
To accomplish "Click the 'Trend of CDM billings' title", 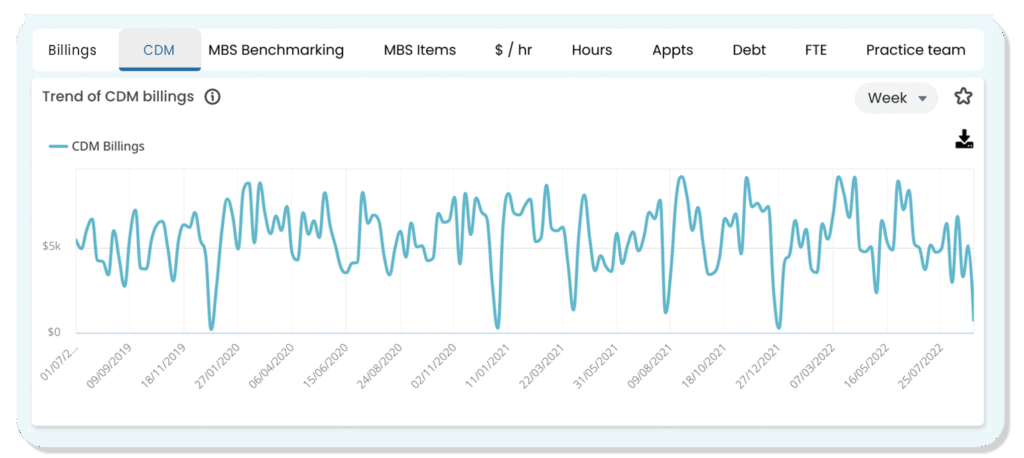I will click(118, 97).
